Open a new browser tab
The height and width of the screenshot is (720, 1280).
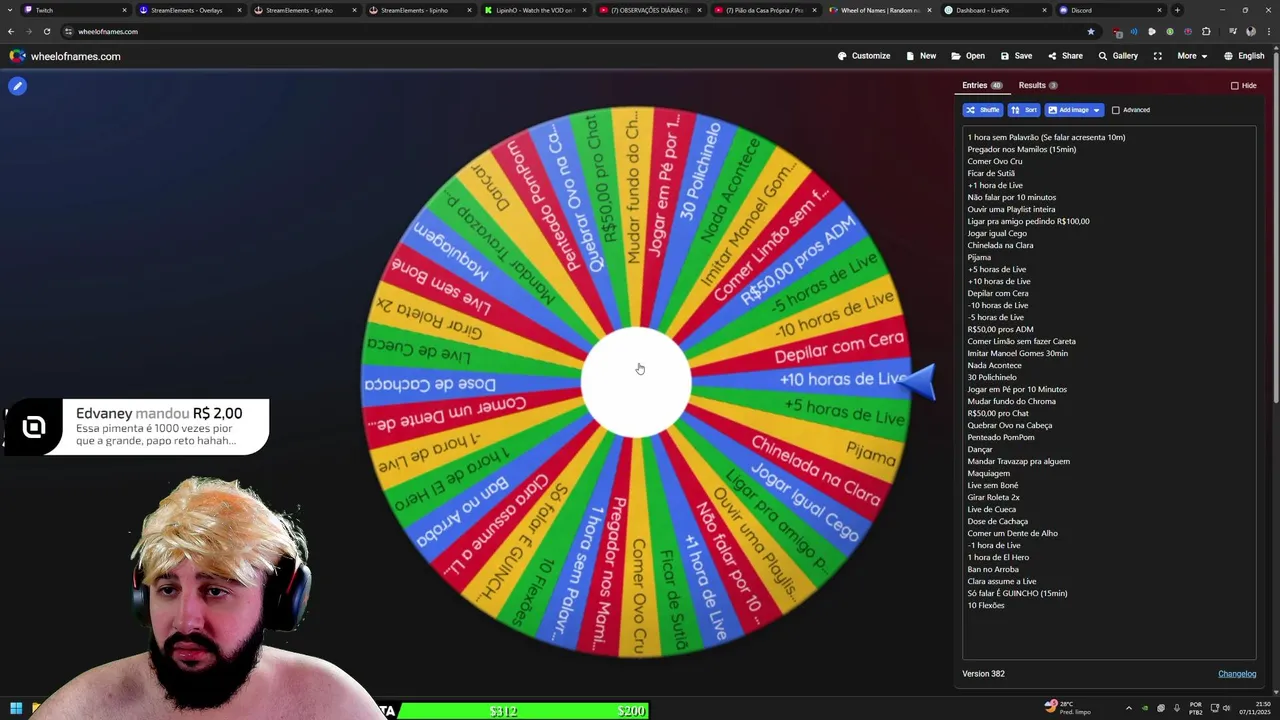[x=1177, y=10]
